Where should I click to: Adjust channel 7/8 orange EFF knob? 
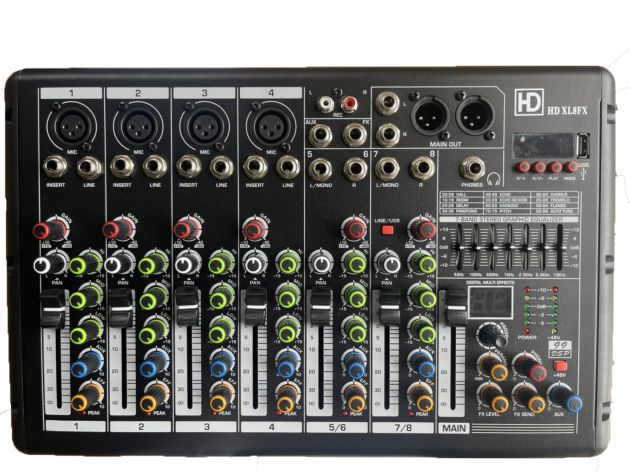[421, 398]
